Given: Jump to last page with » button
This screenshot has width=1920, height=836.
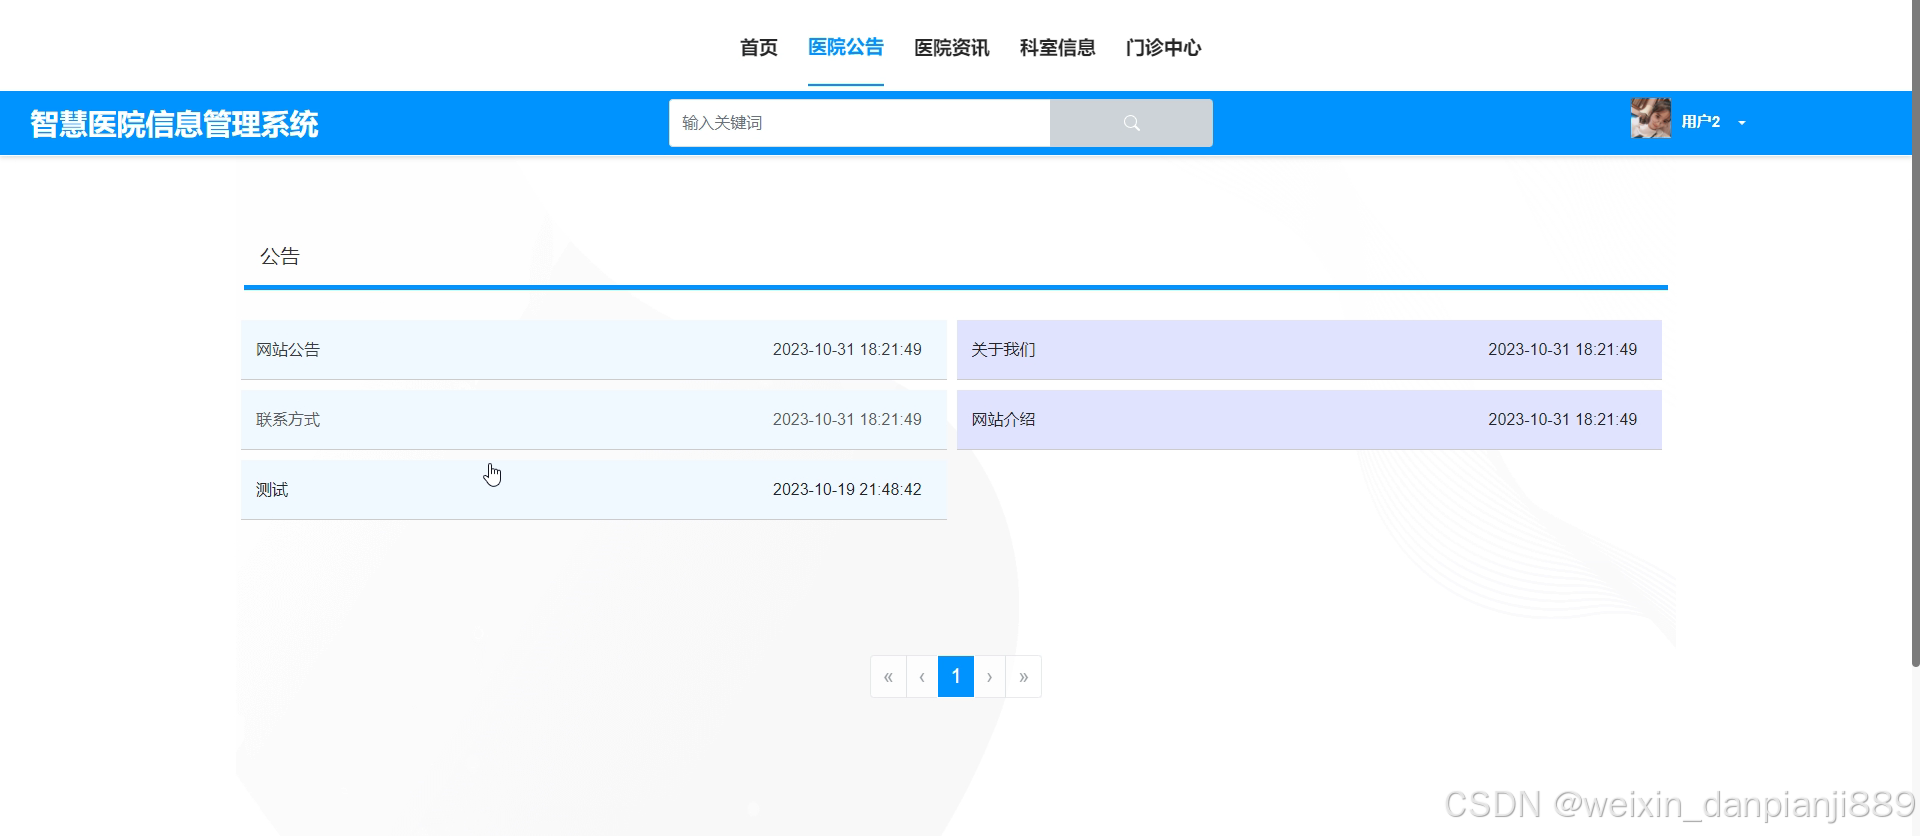Looking at the screenshot, I should click(1024, 677).
